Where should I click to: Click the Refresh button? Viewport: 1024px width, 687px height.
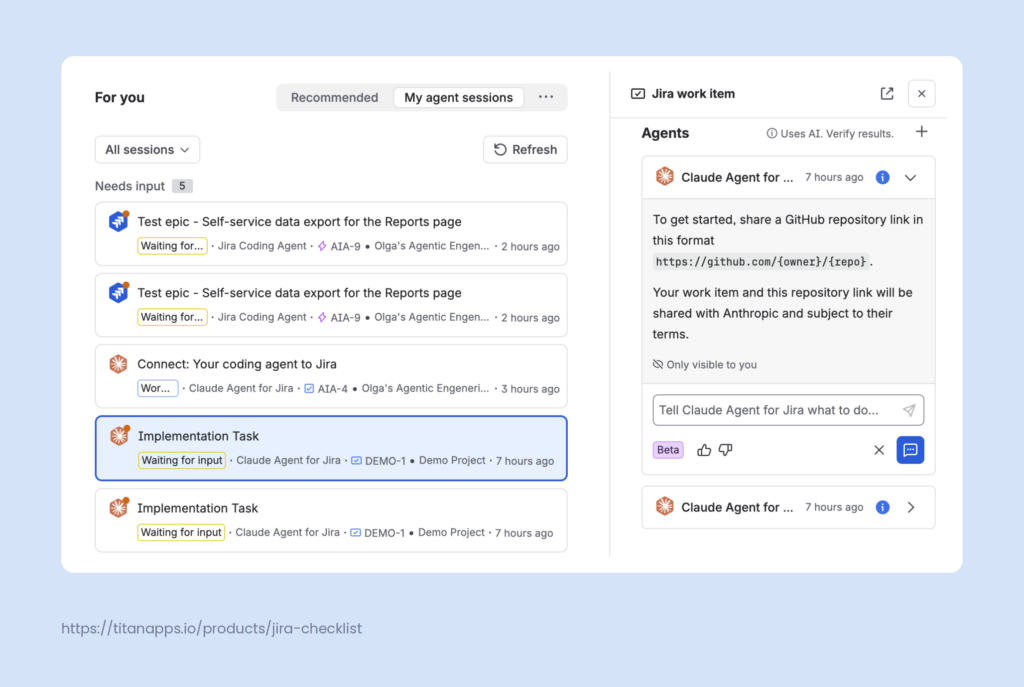click(526, 150)
